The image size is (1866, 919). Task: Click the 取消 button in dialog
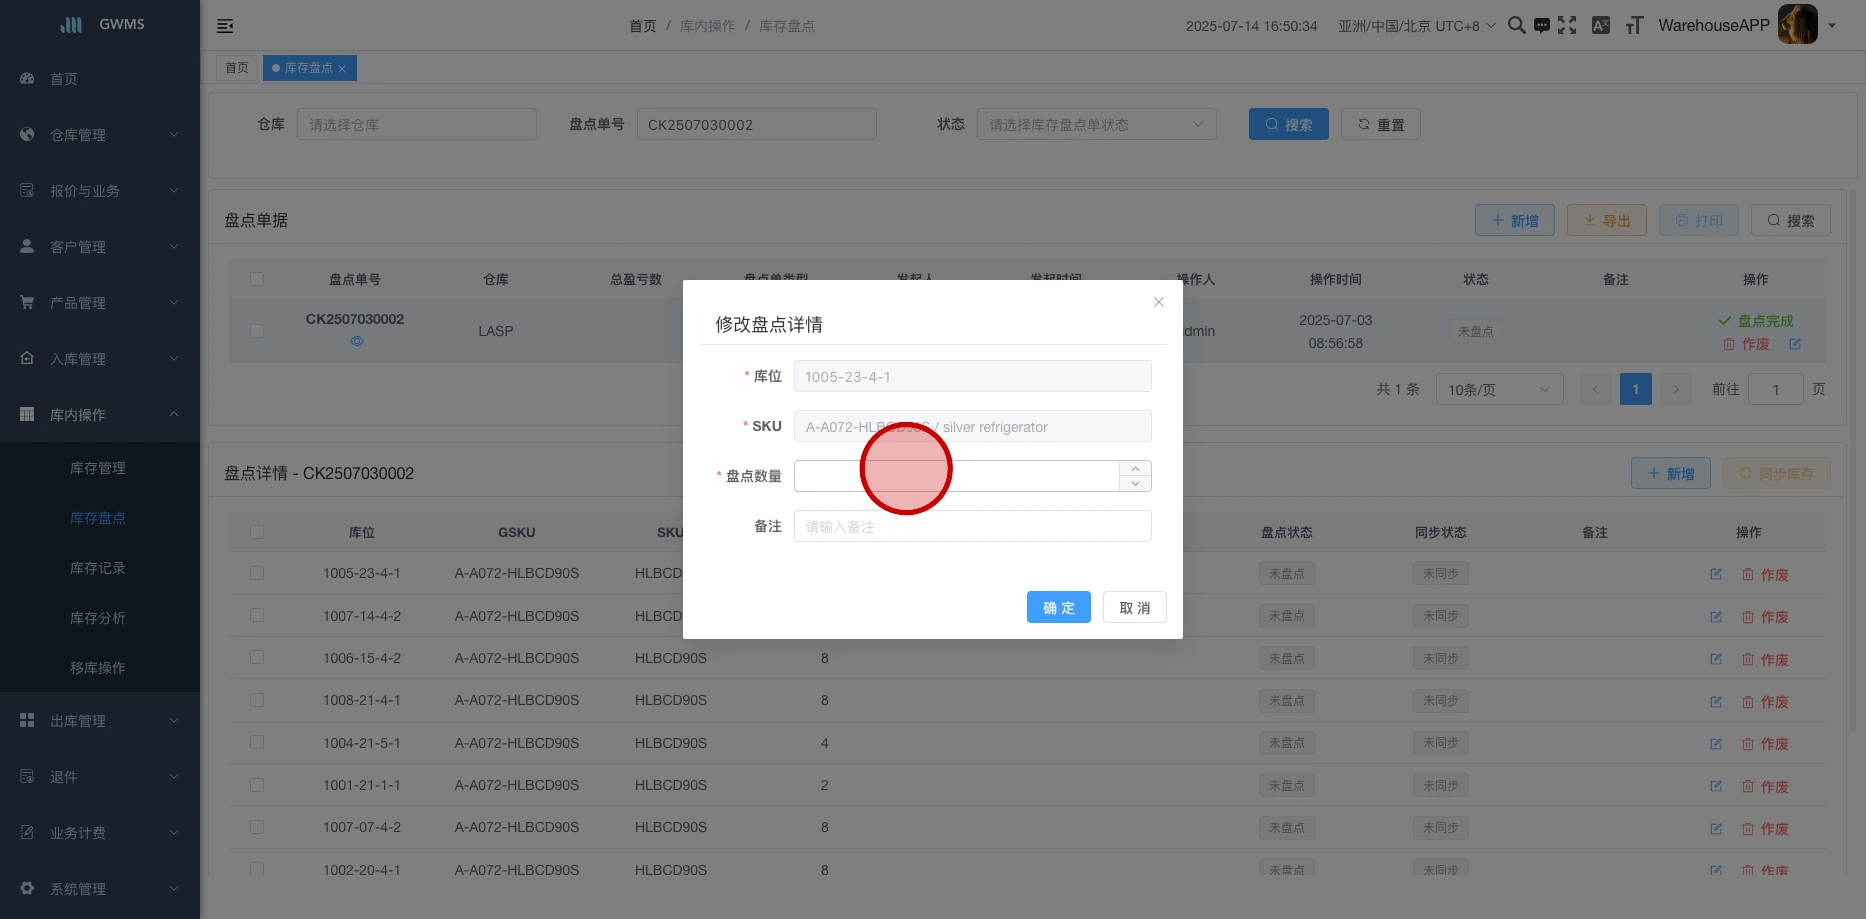click(1134, 608)
